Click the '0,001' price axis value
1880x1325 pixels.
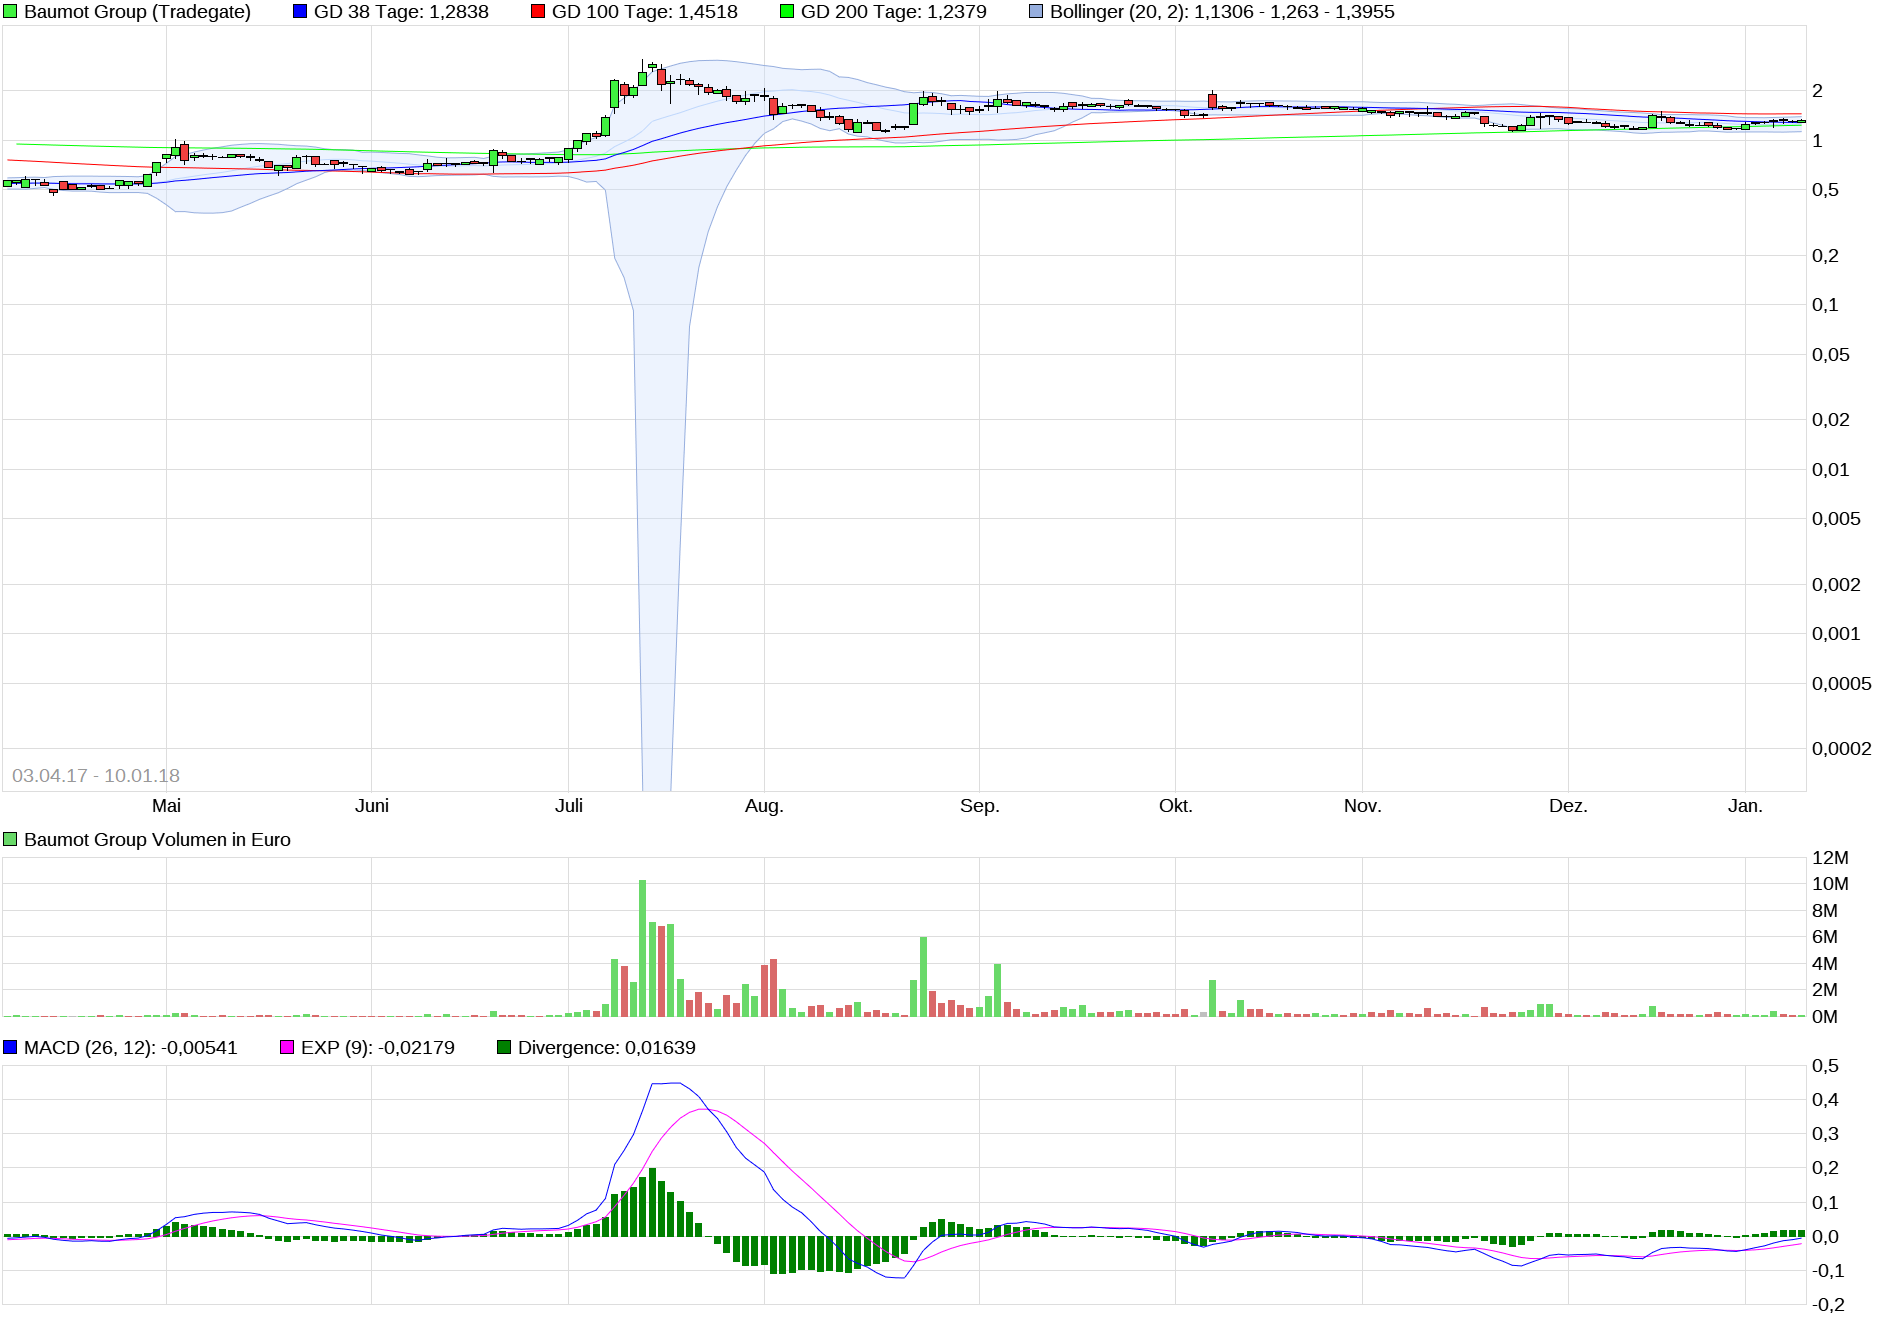click(x=1837, y=634)
